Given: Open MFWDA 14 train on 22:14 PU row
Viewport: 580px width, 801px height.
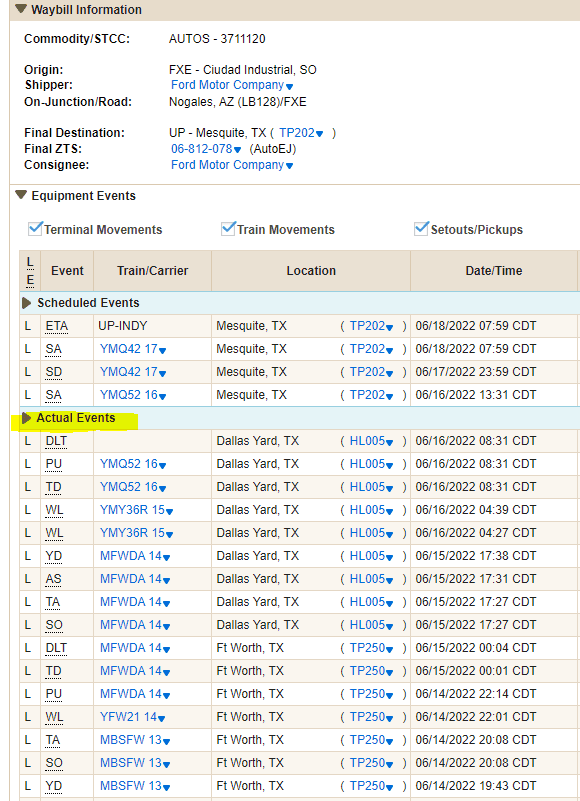Looking at the screenshot, I should pos(135,694).
